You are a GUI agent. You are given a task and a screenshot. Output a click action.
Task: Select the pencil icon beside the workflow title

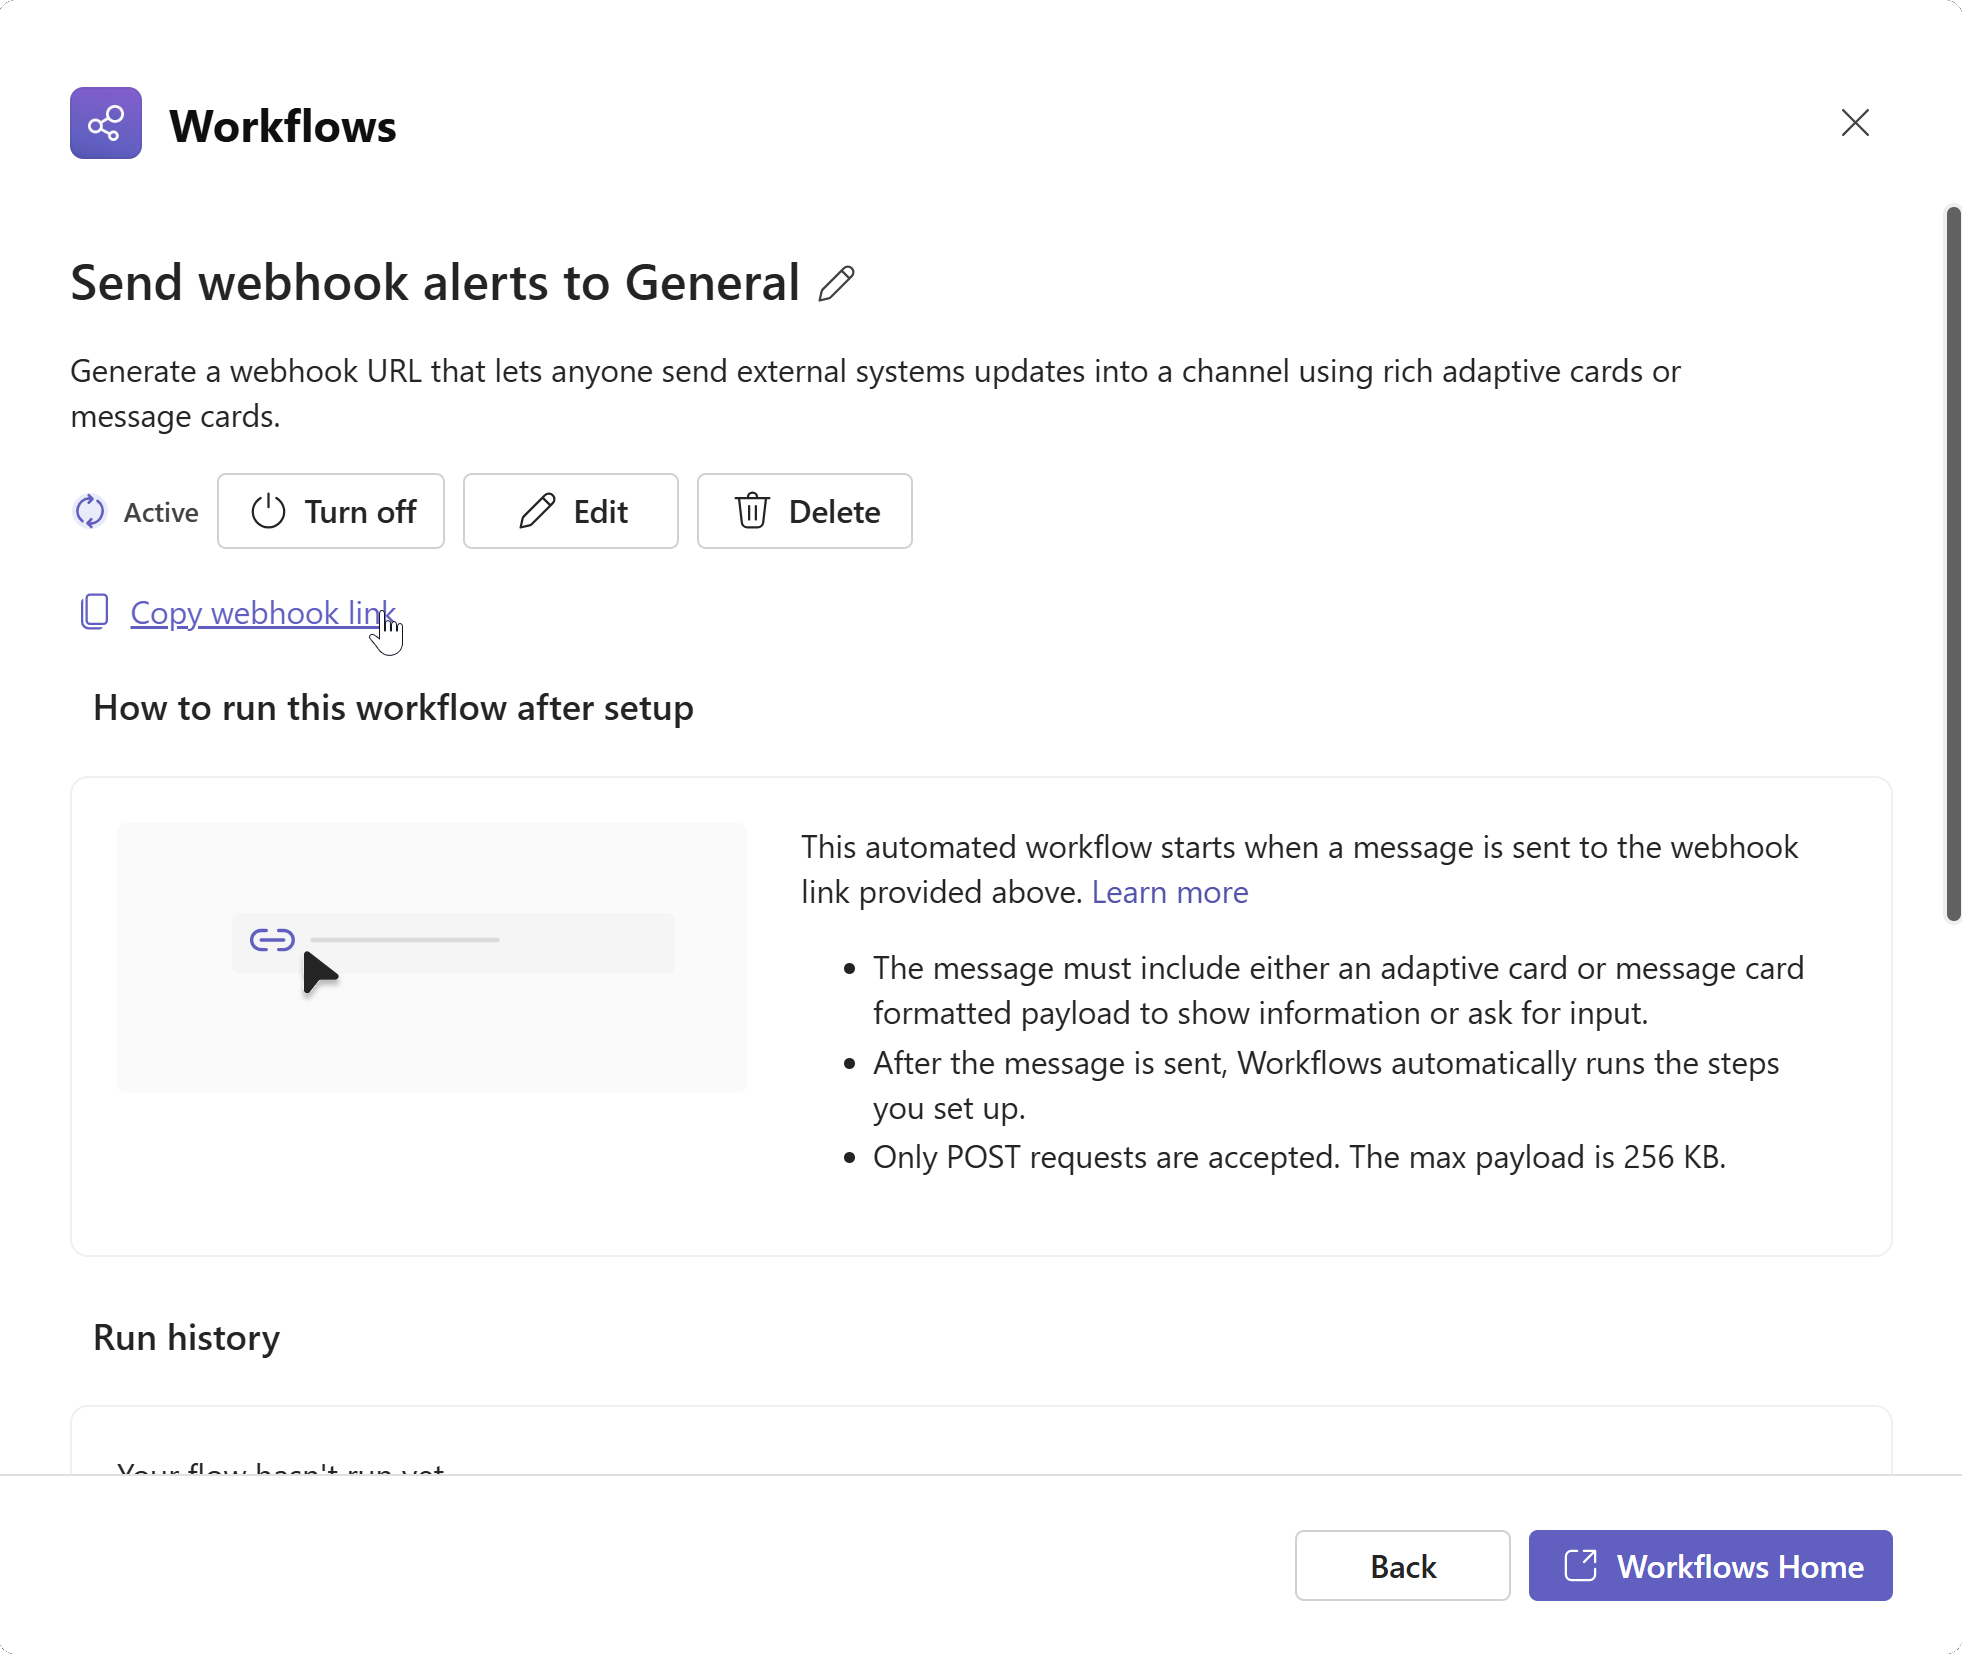836,283
